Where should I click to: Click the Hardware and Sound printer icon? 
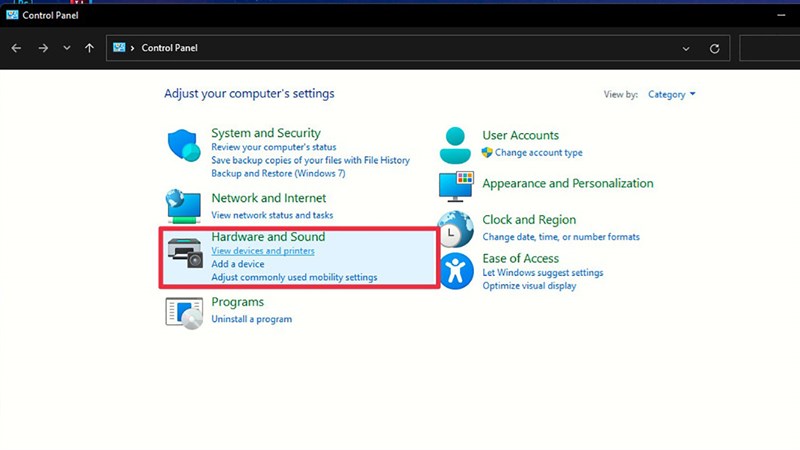(184, 252)
